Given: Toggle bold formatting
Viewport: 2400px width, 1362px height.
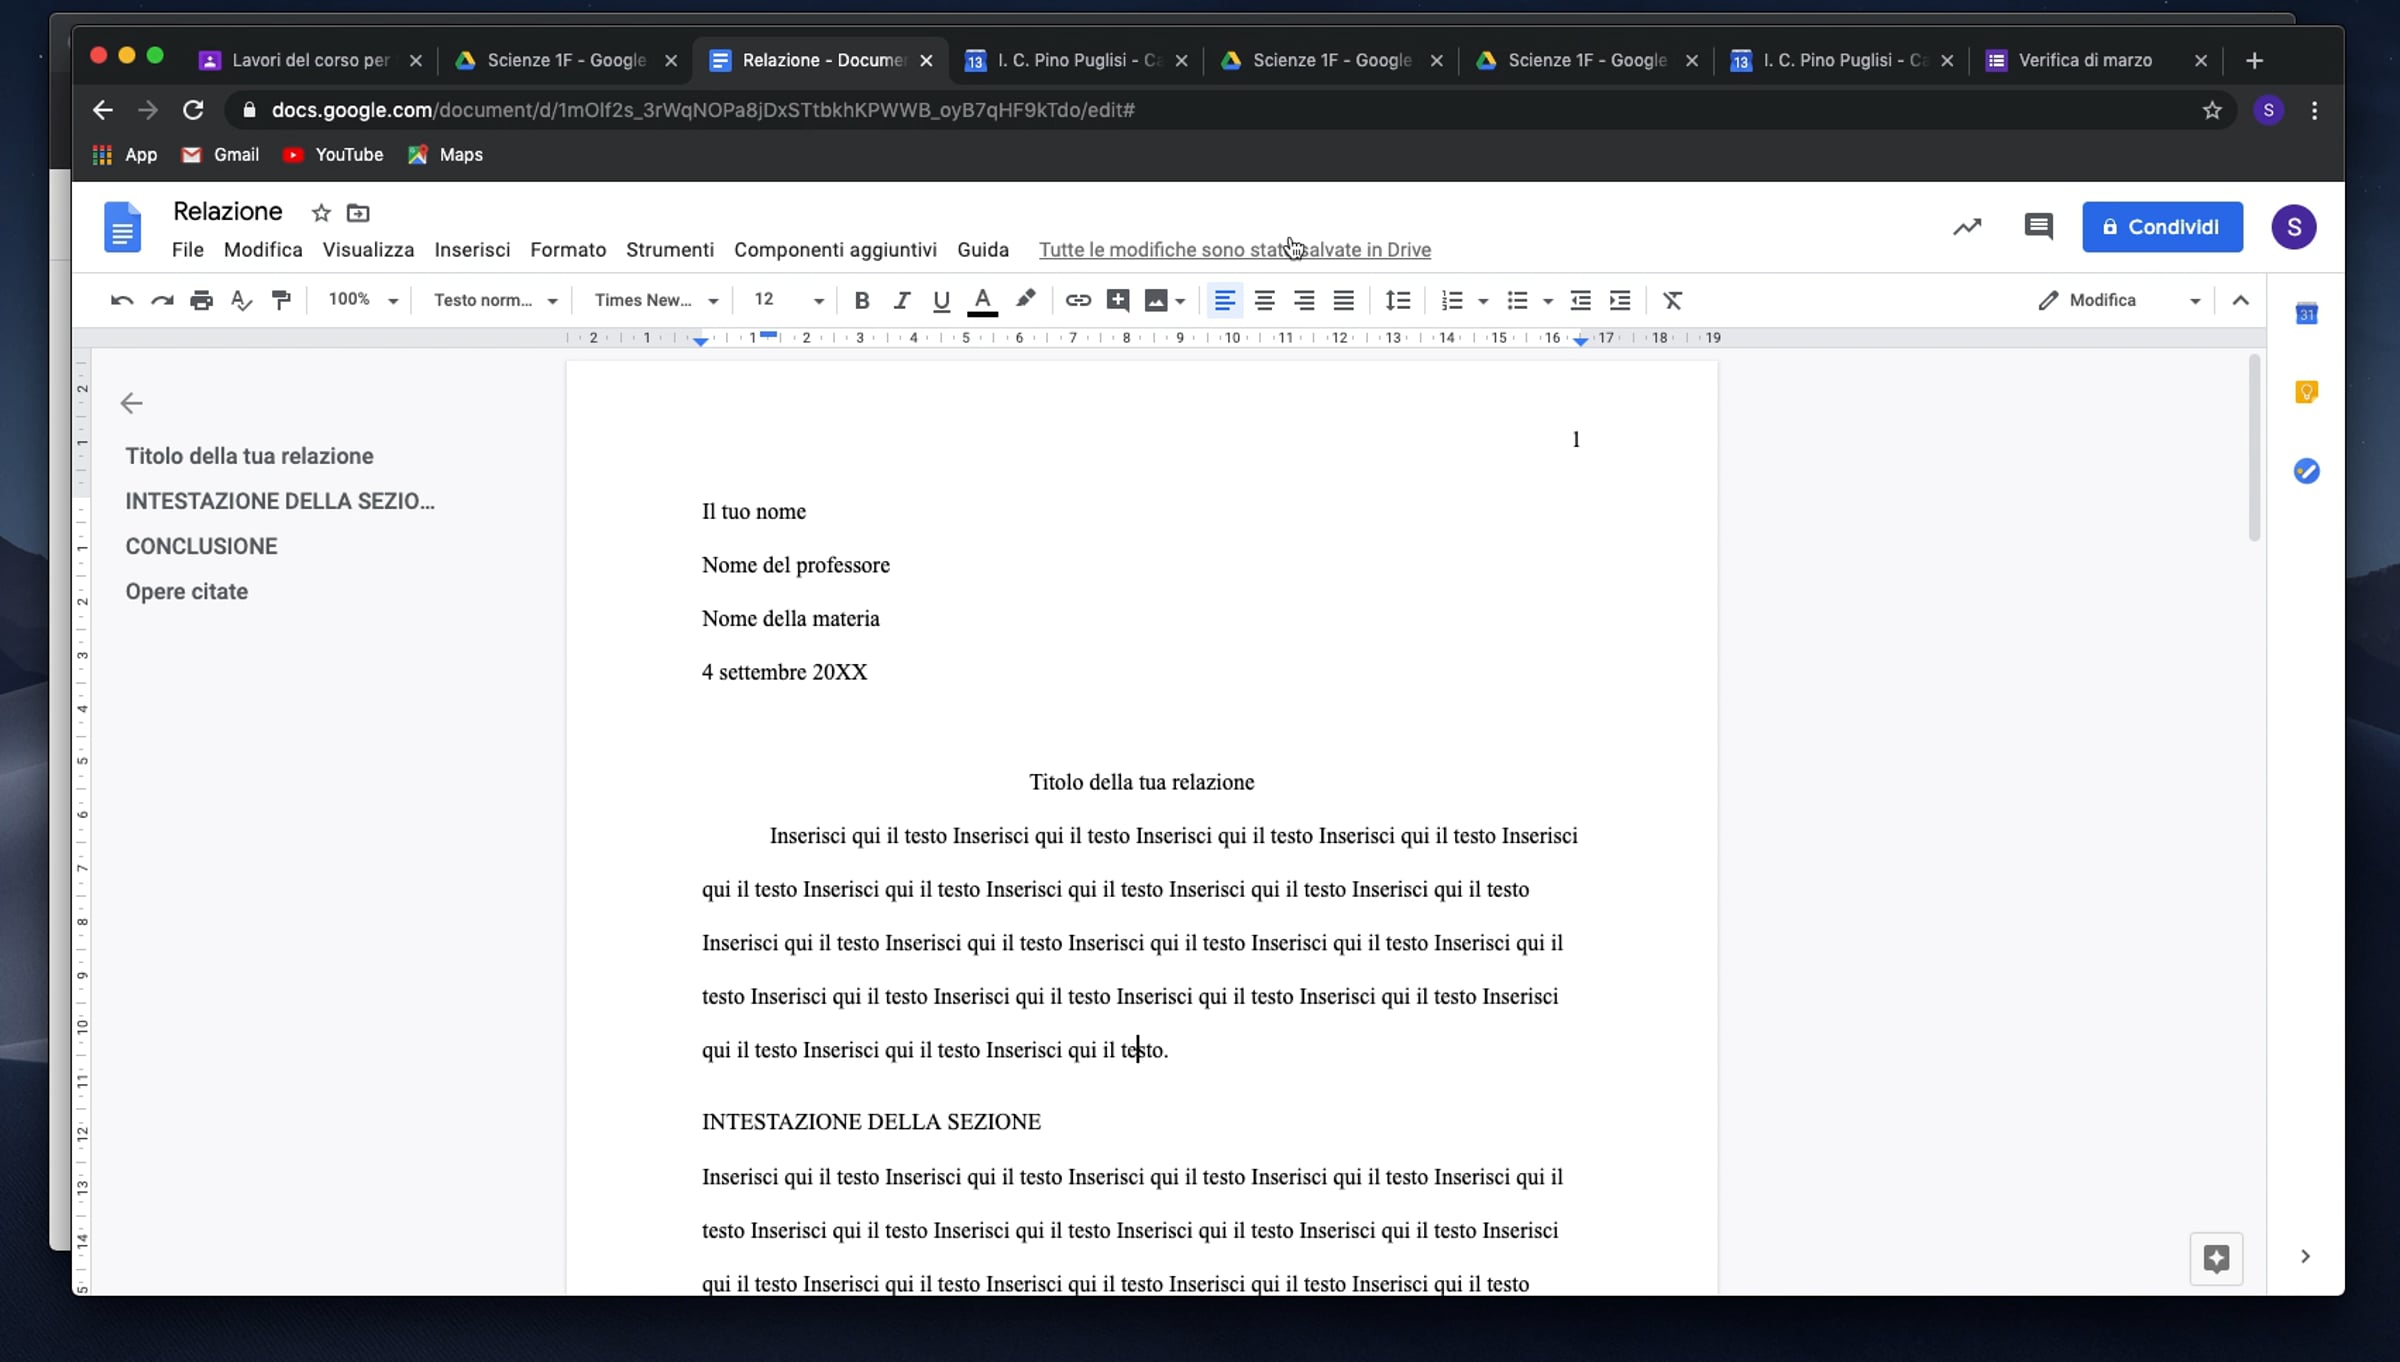Looking at the screenshot, I should pyautogui.click(x=861, y=300).
